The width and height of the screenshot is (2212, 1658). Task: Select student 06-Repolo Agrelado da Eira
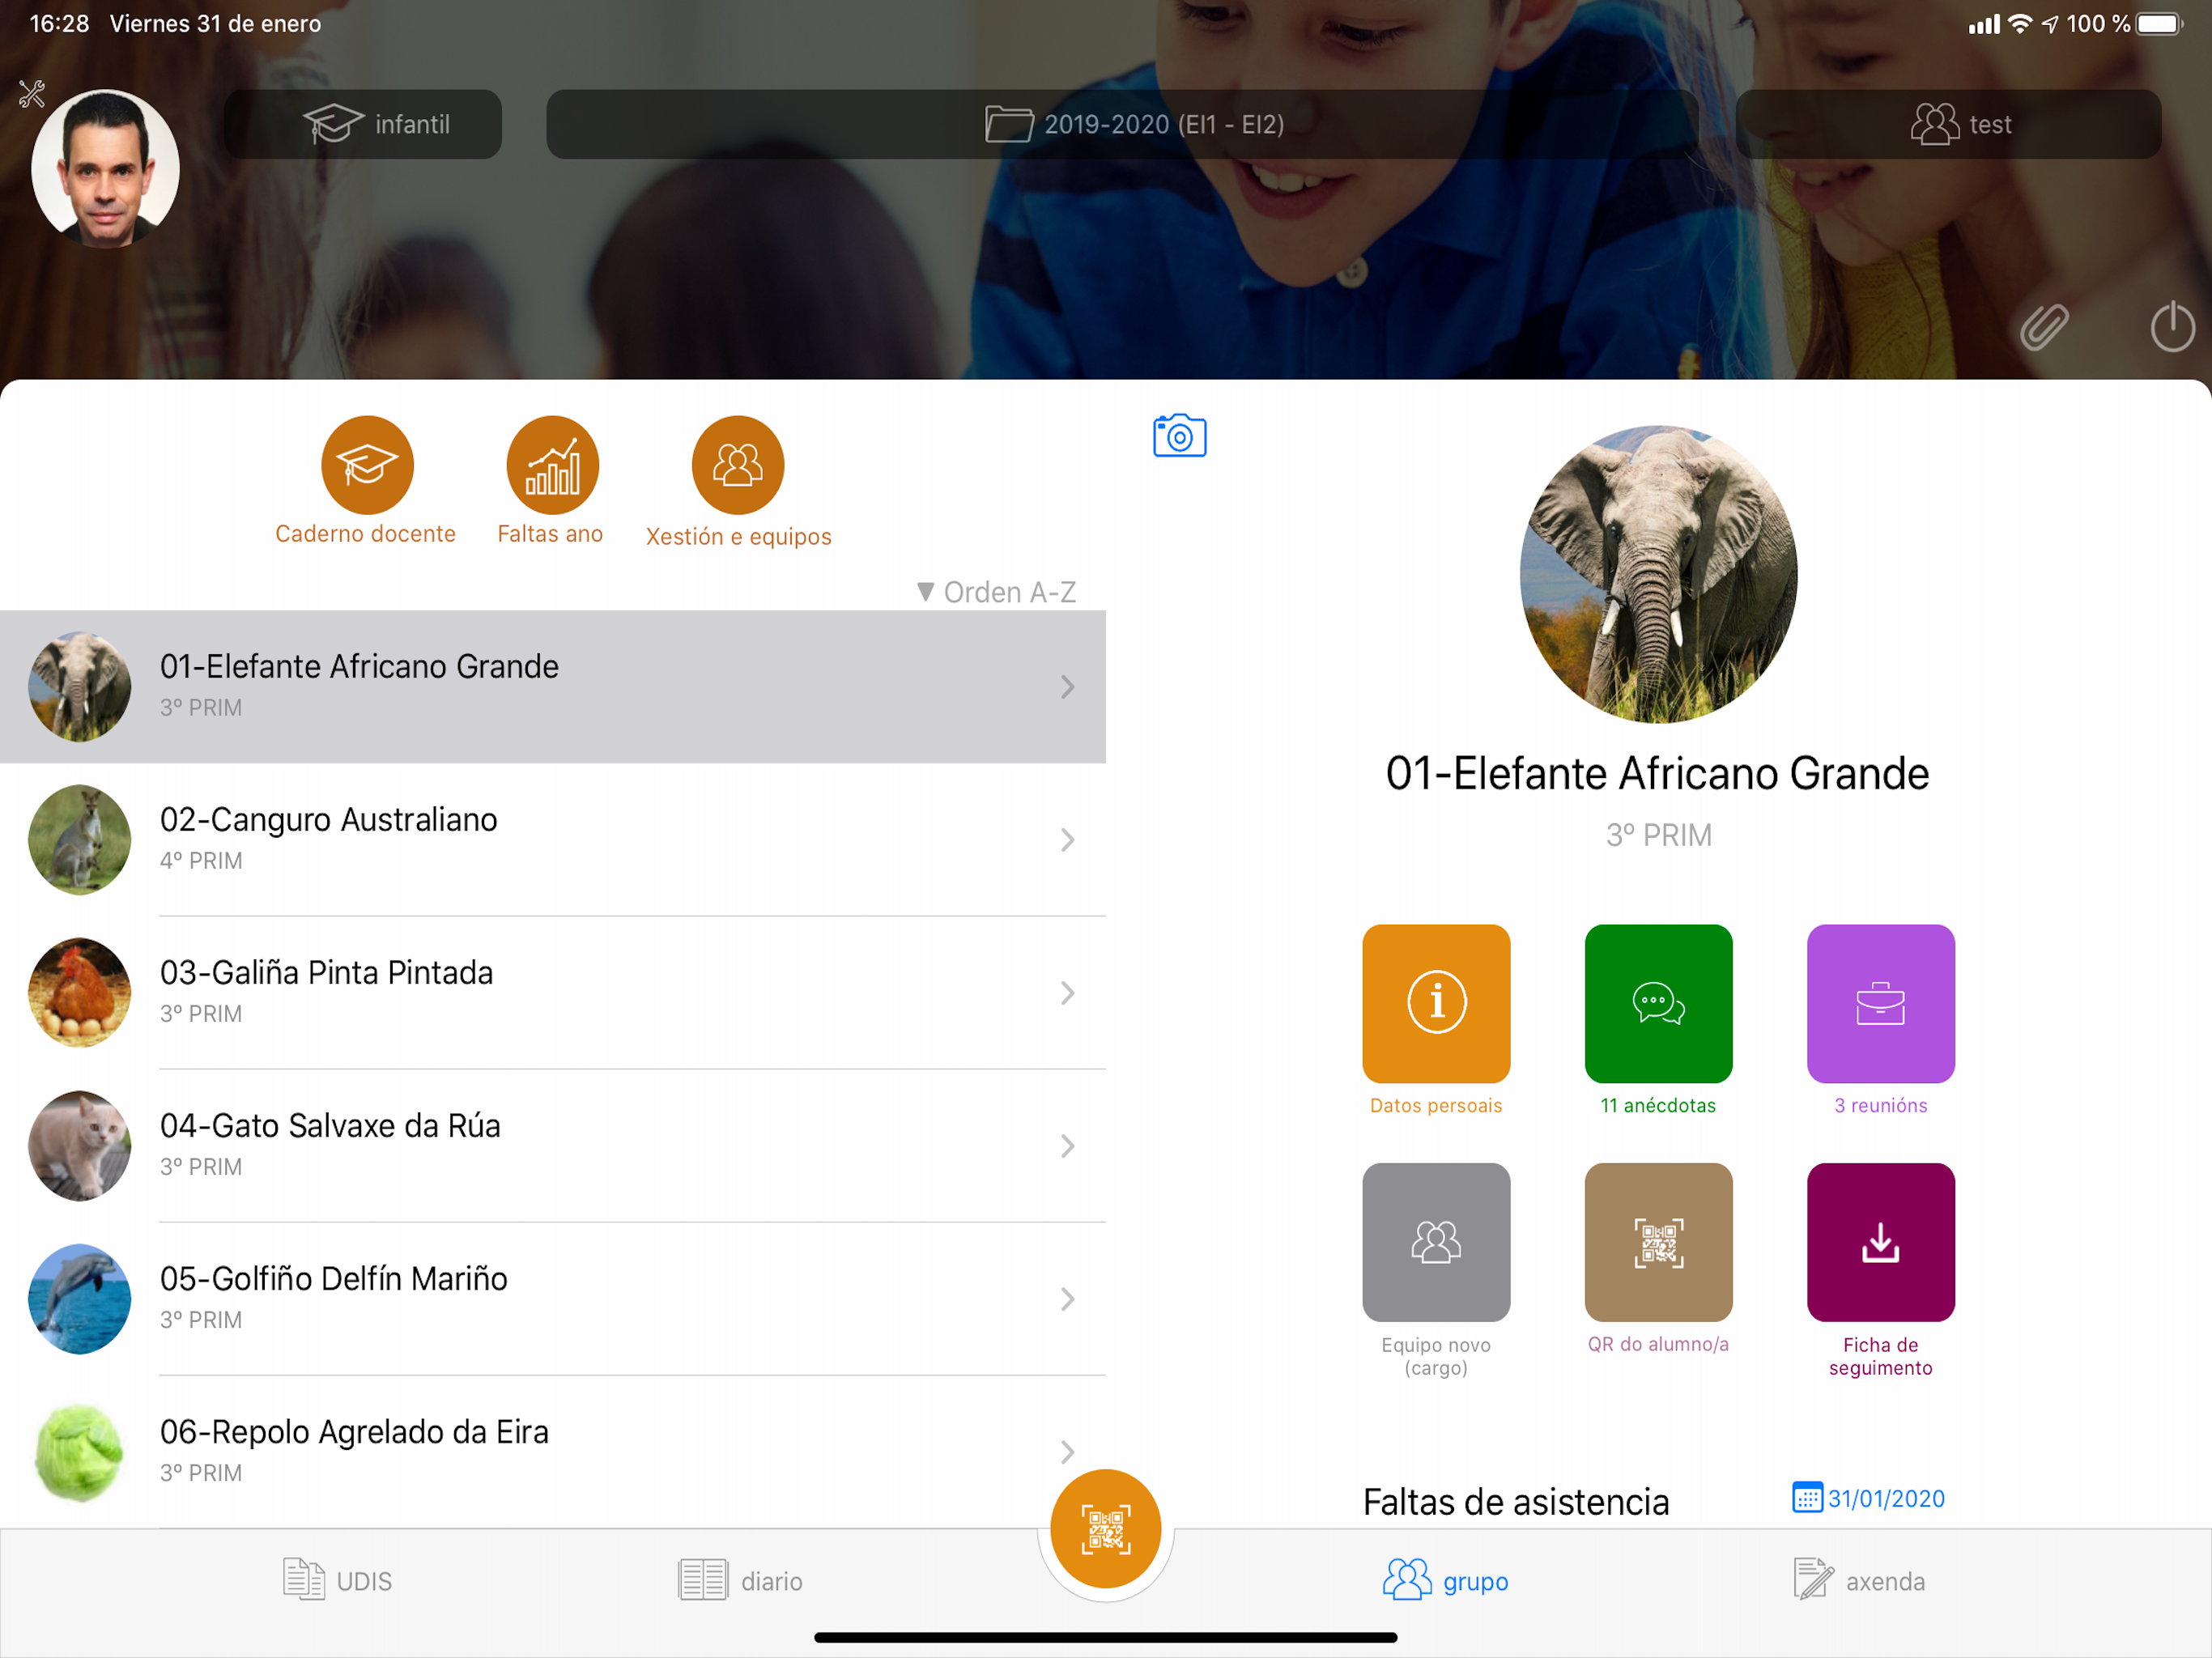click(x=553, y=1452)
